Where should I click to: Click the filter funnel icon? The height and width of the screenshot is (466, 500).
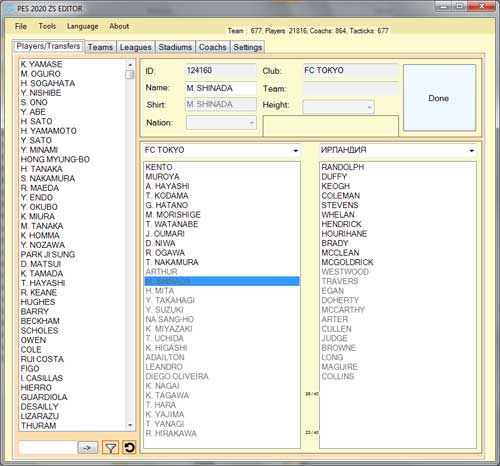111,448
